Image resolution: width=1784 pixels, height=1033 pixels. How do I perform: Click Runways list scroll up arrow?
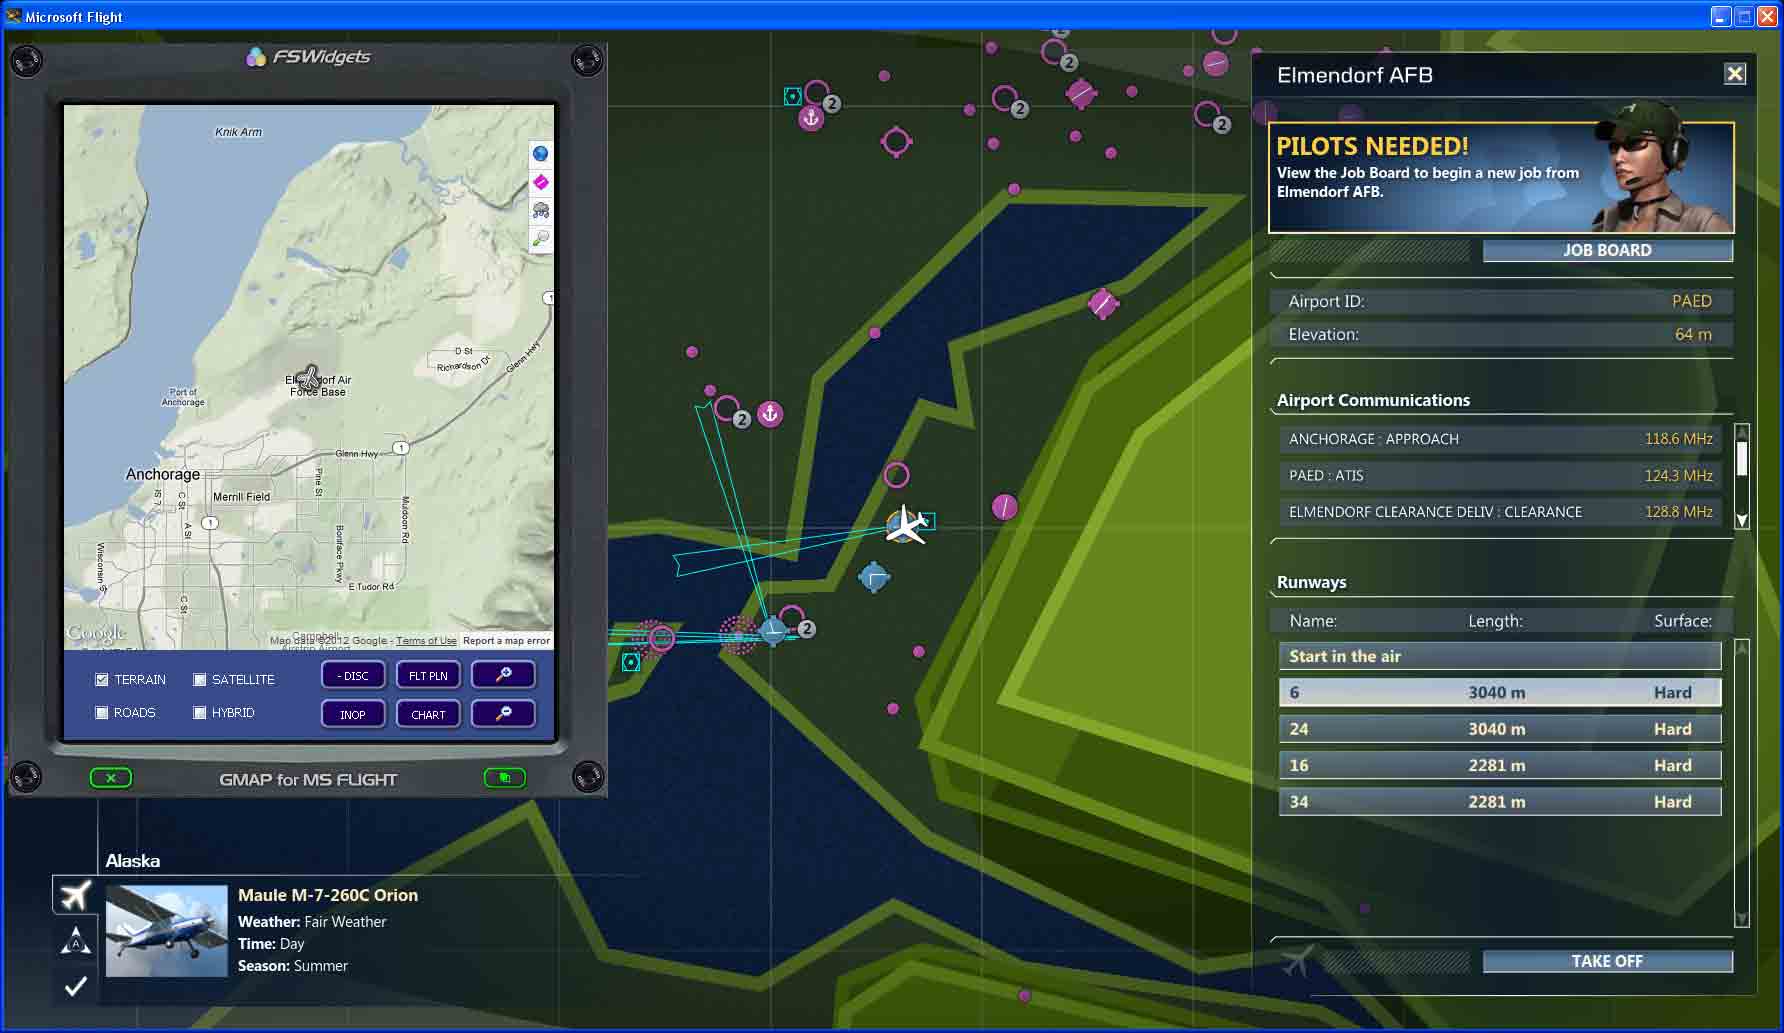[1741, 648]
